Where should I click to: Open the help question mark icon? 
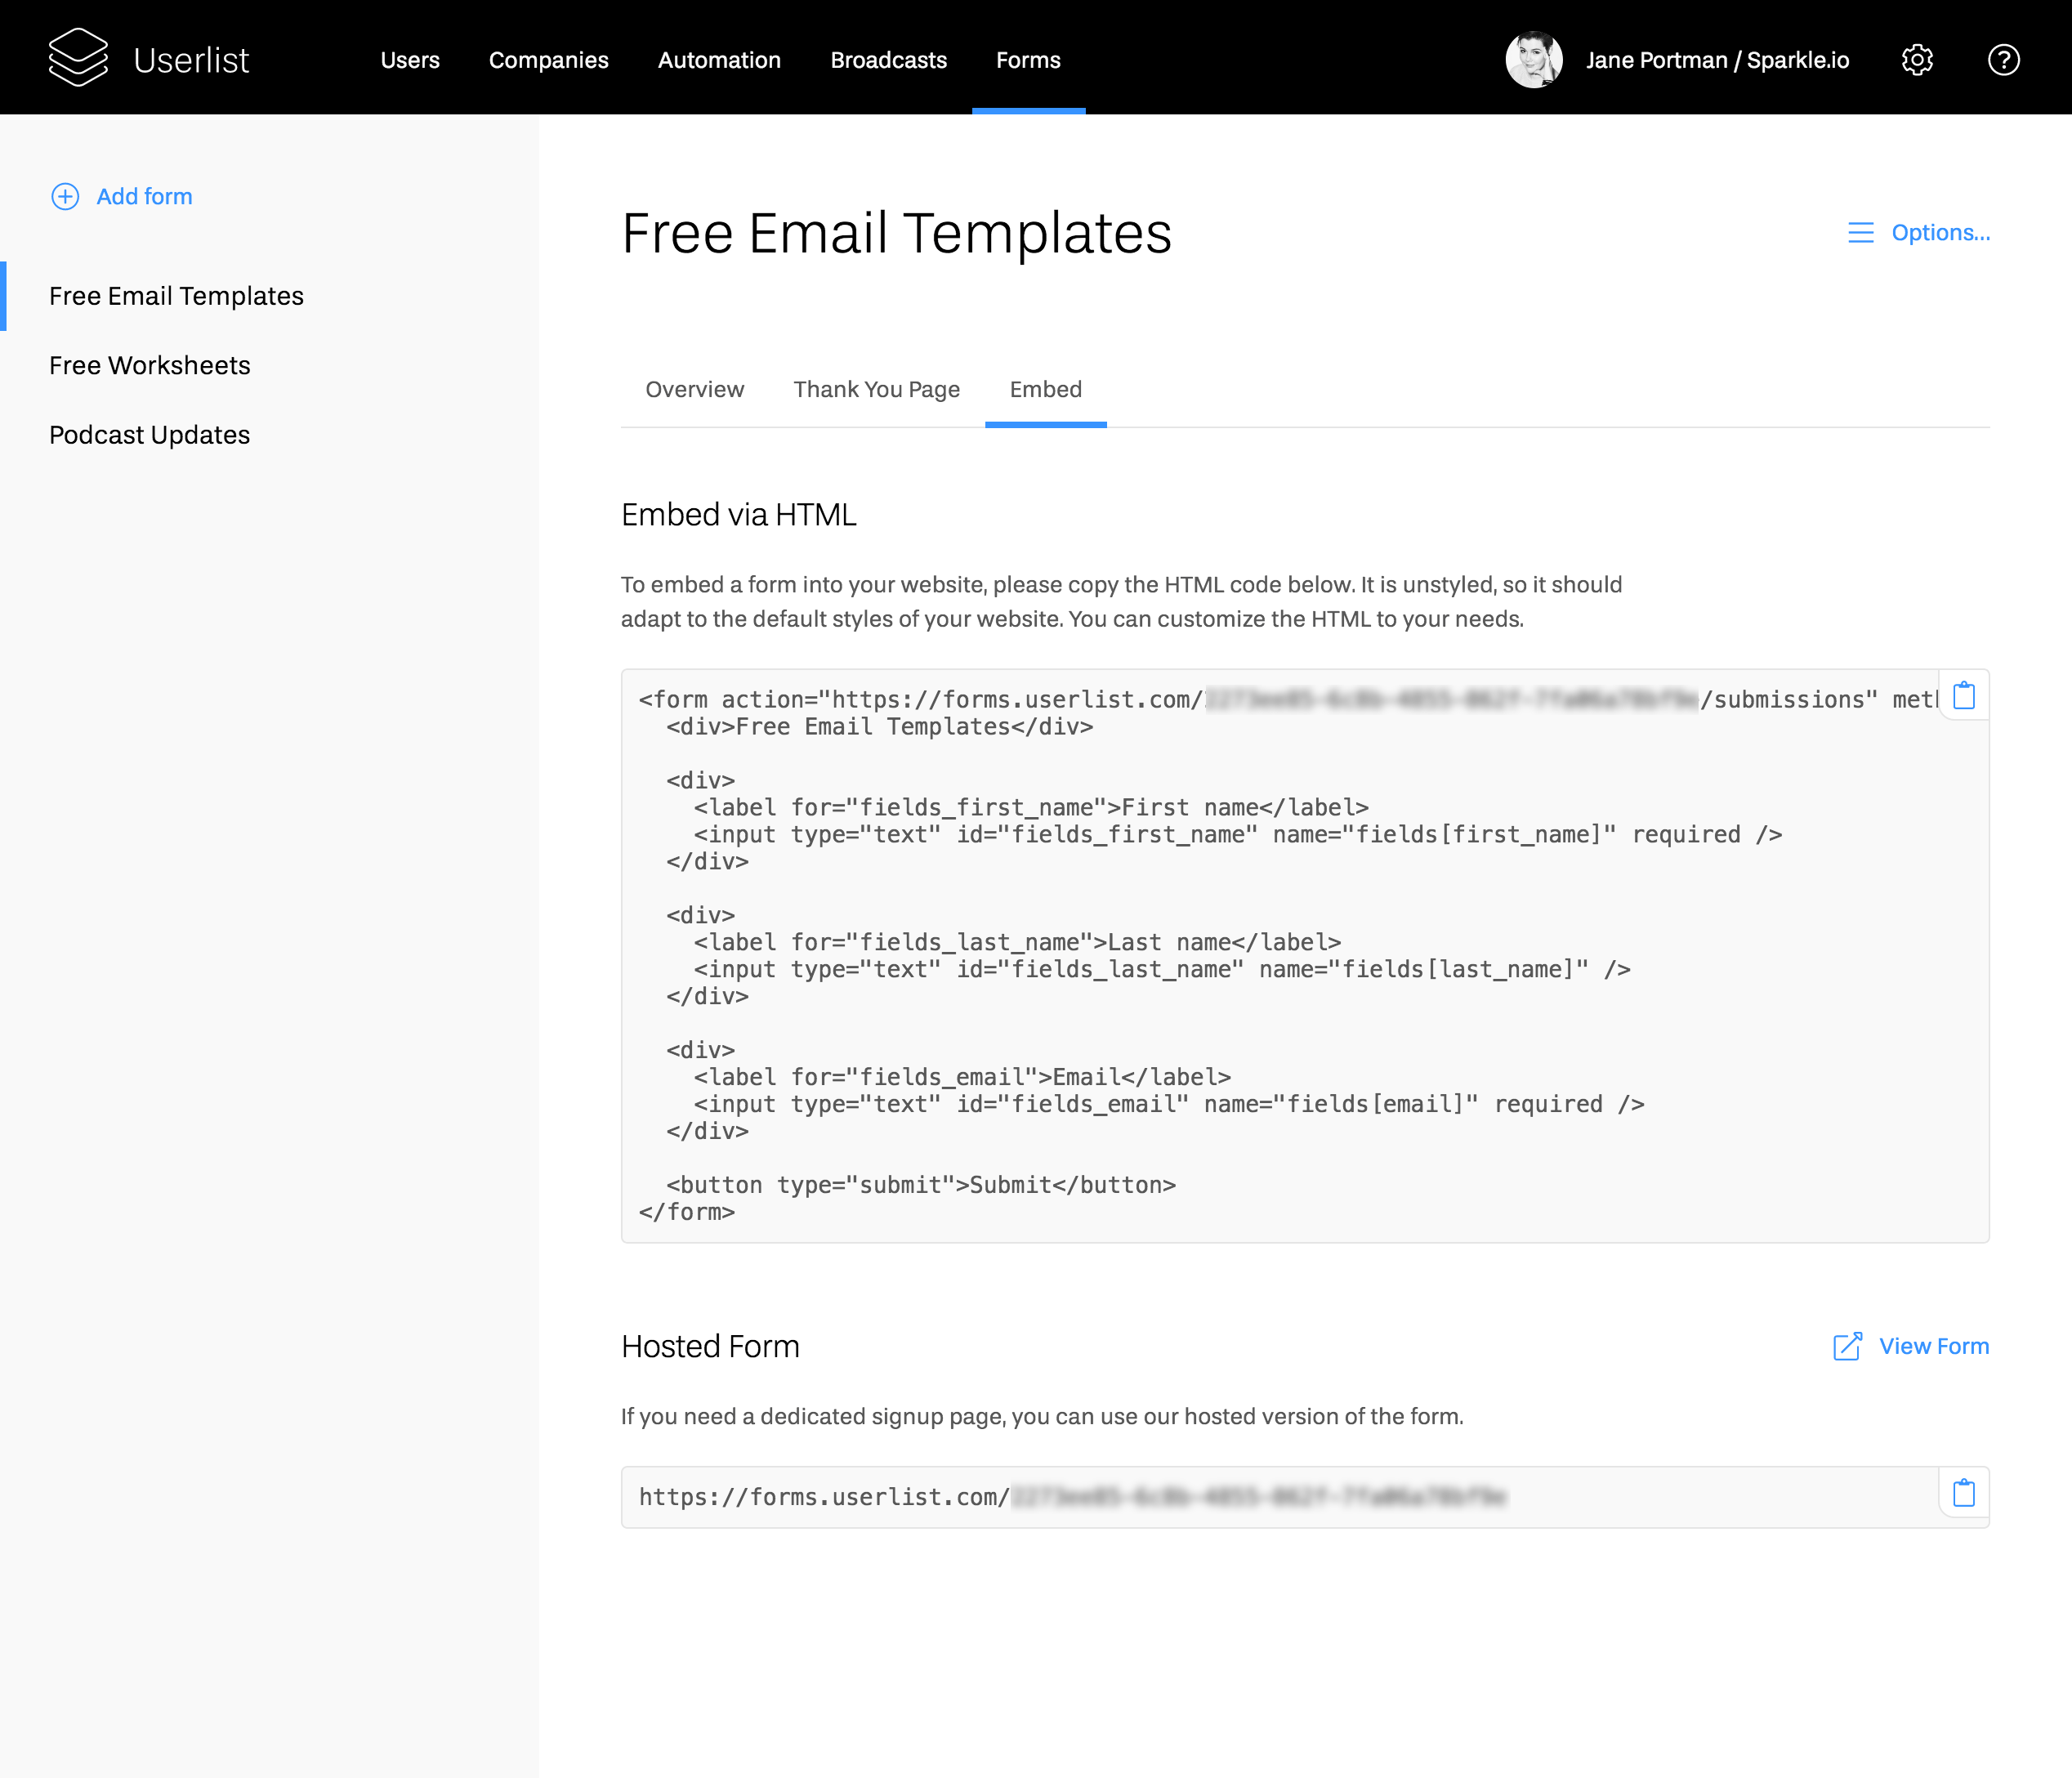(2003, 60)
